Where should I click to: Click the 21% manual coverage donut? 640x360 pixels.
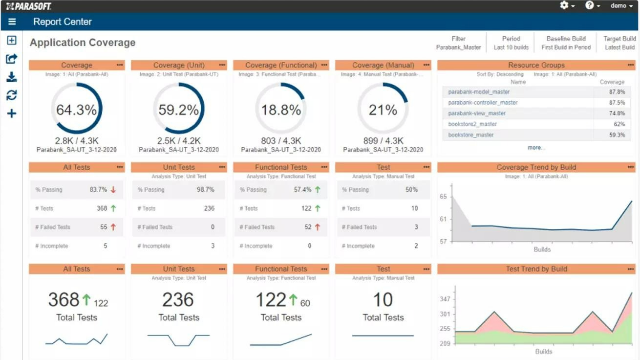pyautogui.click(x=383, y=109)
